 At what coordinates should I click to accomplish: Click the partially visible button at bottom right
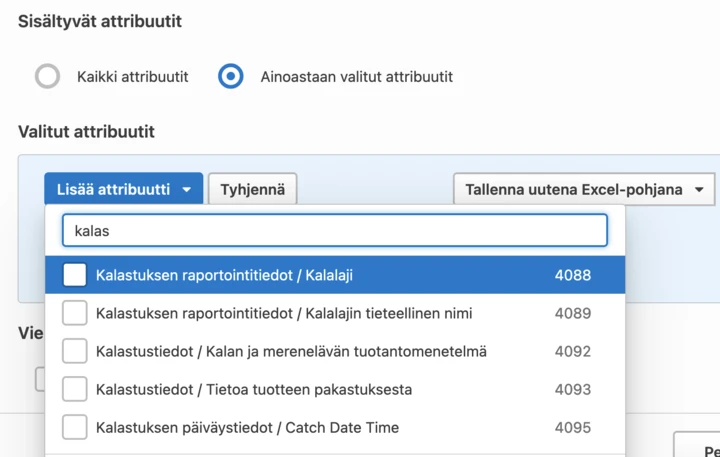pyautogui.click(x=698, y=445)
